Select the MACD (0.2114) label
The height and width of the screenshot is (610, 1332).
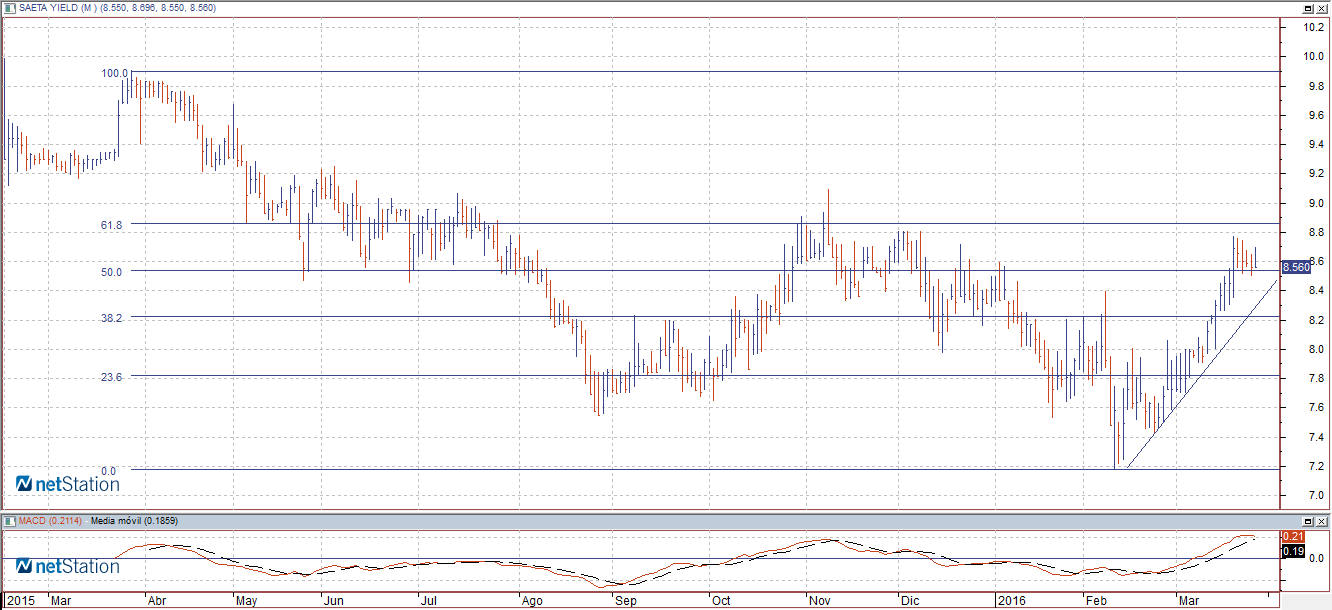(x=50, y=521)
